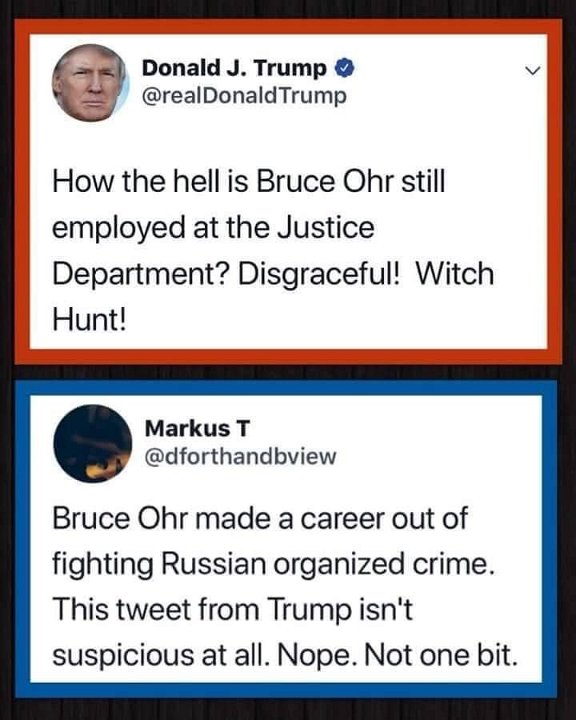The width and height of the screenshot is (576, 720).
Task: Open the @dforthandbview handle link
Action: click(241, 456)
